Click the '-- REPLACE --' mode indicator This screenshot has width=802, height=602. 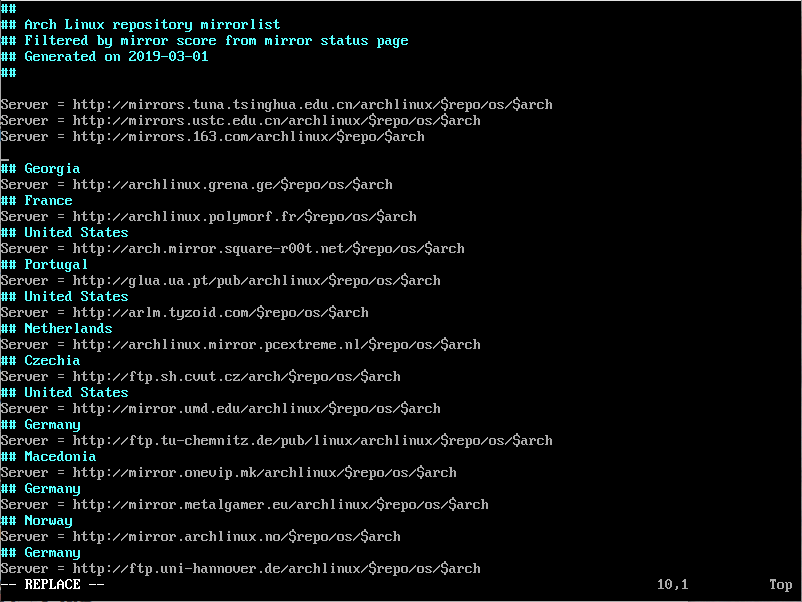pos(52,585)
